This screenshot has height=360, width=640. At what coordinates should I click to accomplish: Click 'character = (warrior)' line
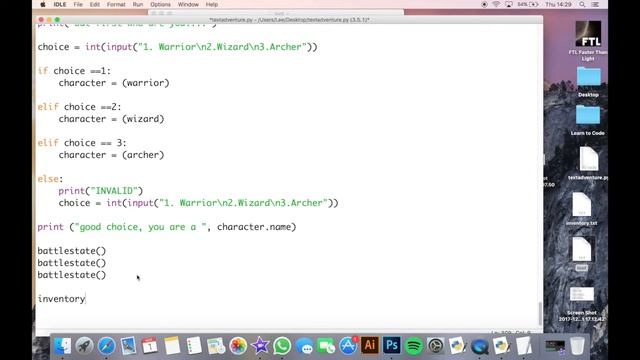pos(113,83)
